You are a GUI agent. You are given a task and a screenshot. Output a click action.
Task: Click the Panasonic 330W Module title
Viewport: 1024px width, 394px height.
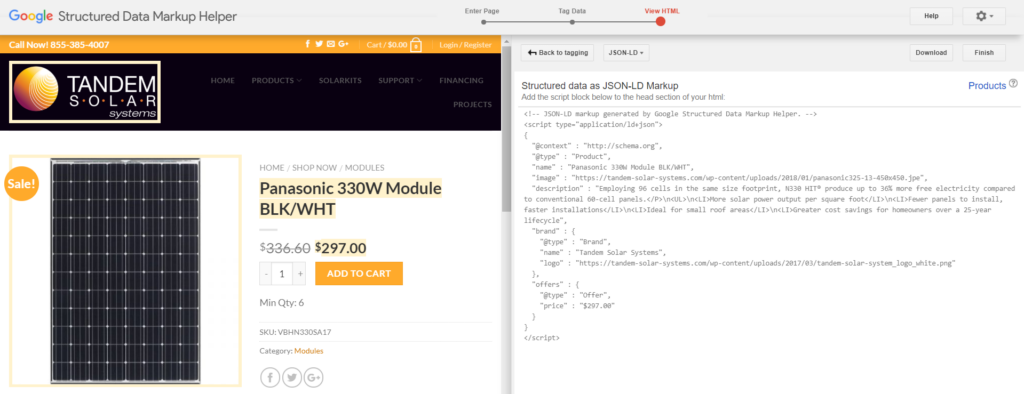click(x=351, y=198)
